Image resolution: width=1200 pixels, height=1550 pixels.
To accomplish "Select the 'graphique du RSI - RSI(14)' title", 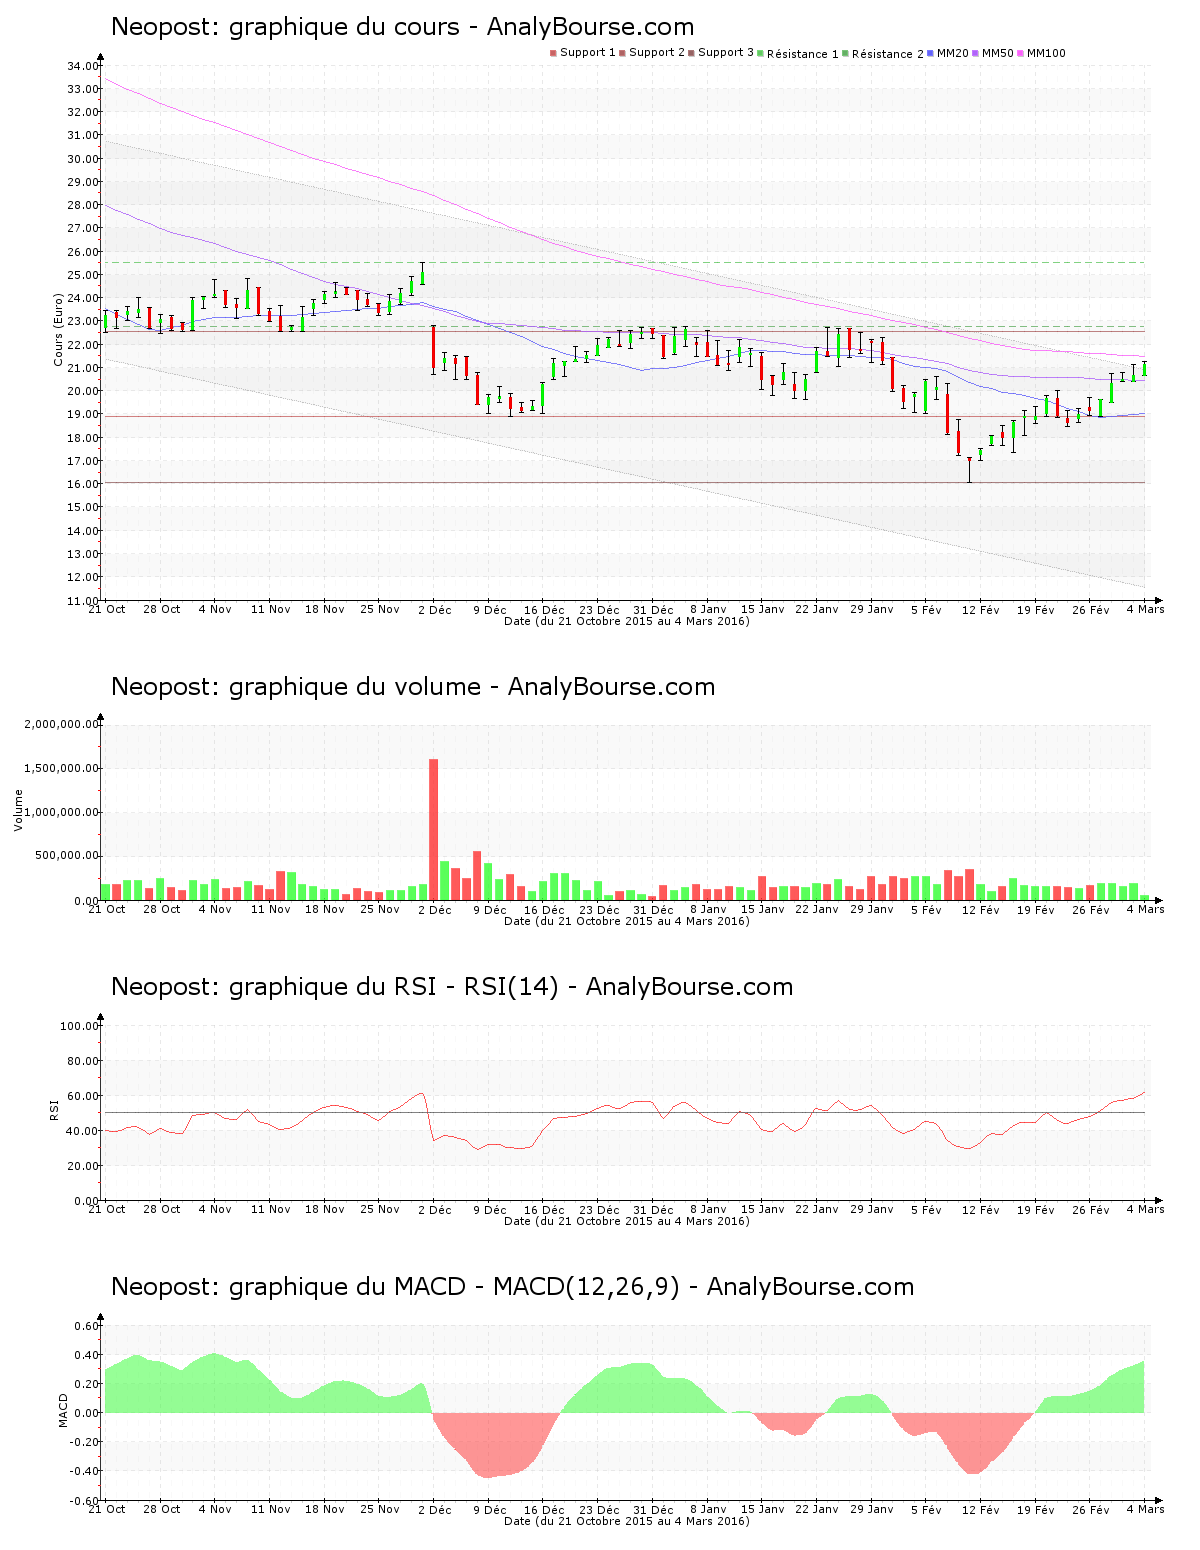I will click(x=452, y=987).
